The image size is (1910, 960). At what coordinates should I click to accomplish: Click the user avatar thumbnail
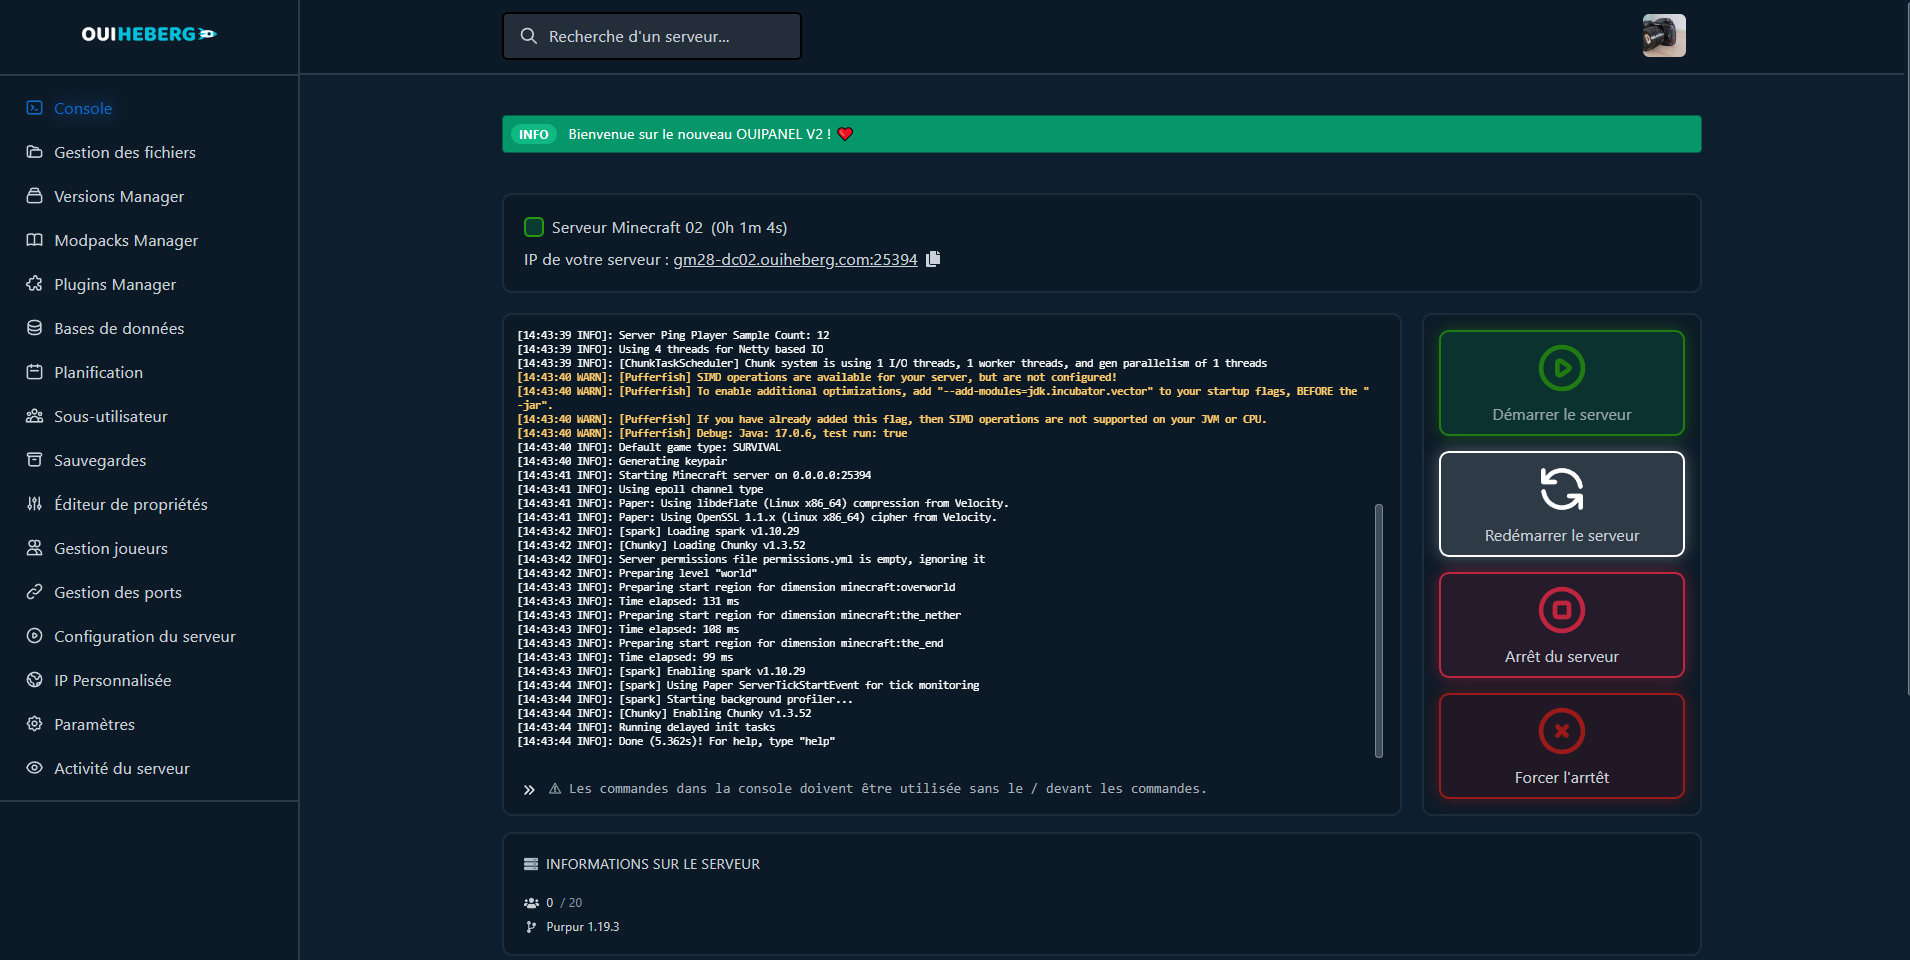click(x=1664, y=36)
